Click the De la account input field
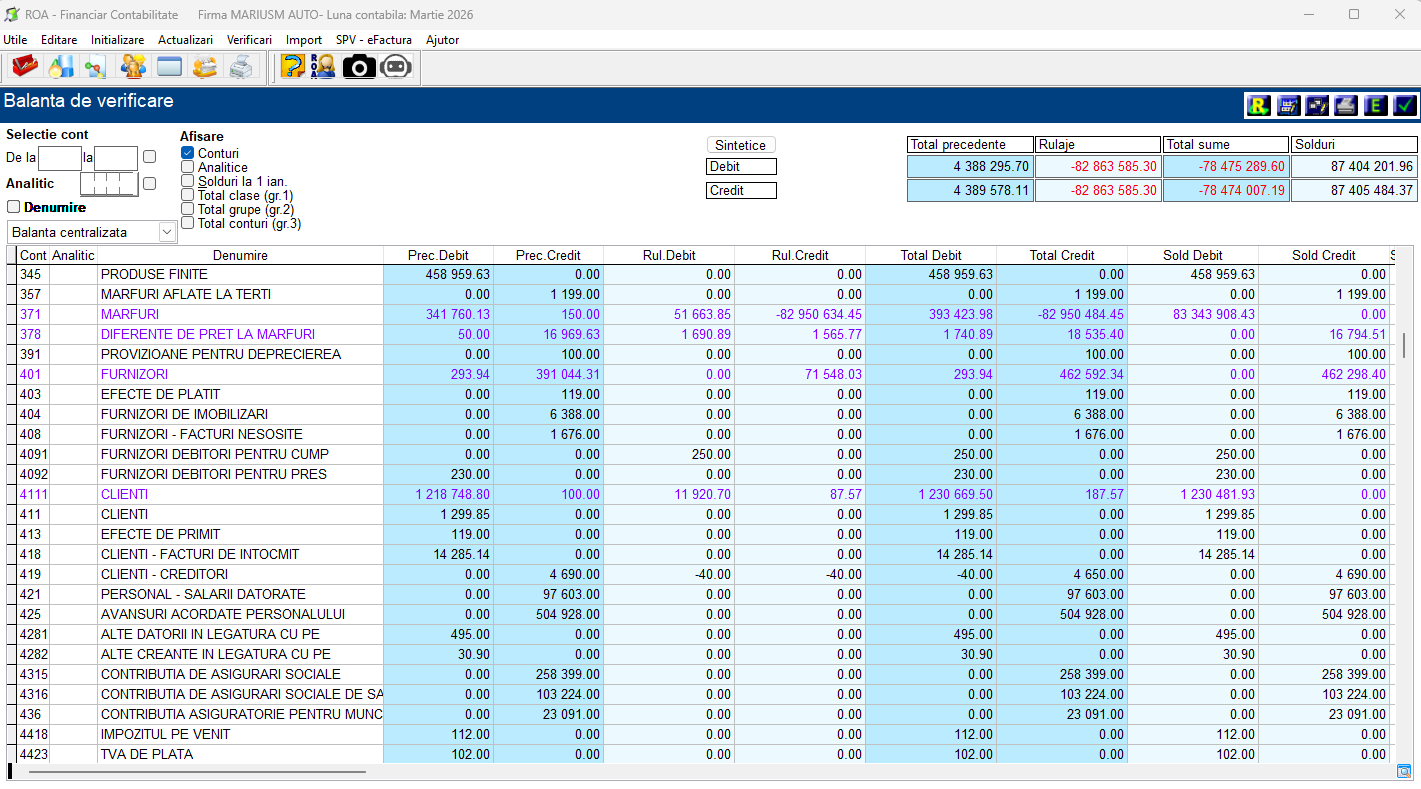 click(59, 157)
